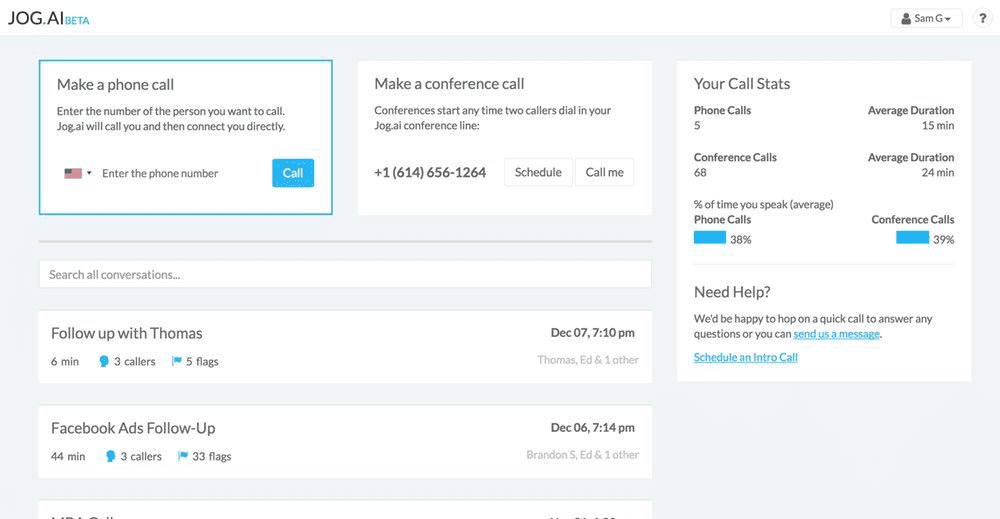Open the US flag country code dropdown
Image resolution: width=1000 pixels, height=519 pixels.
78,173
